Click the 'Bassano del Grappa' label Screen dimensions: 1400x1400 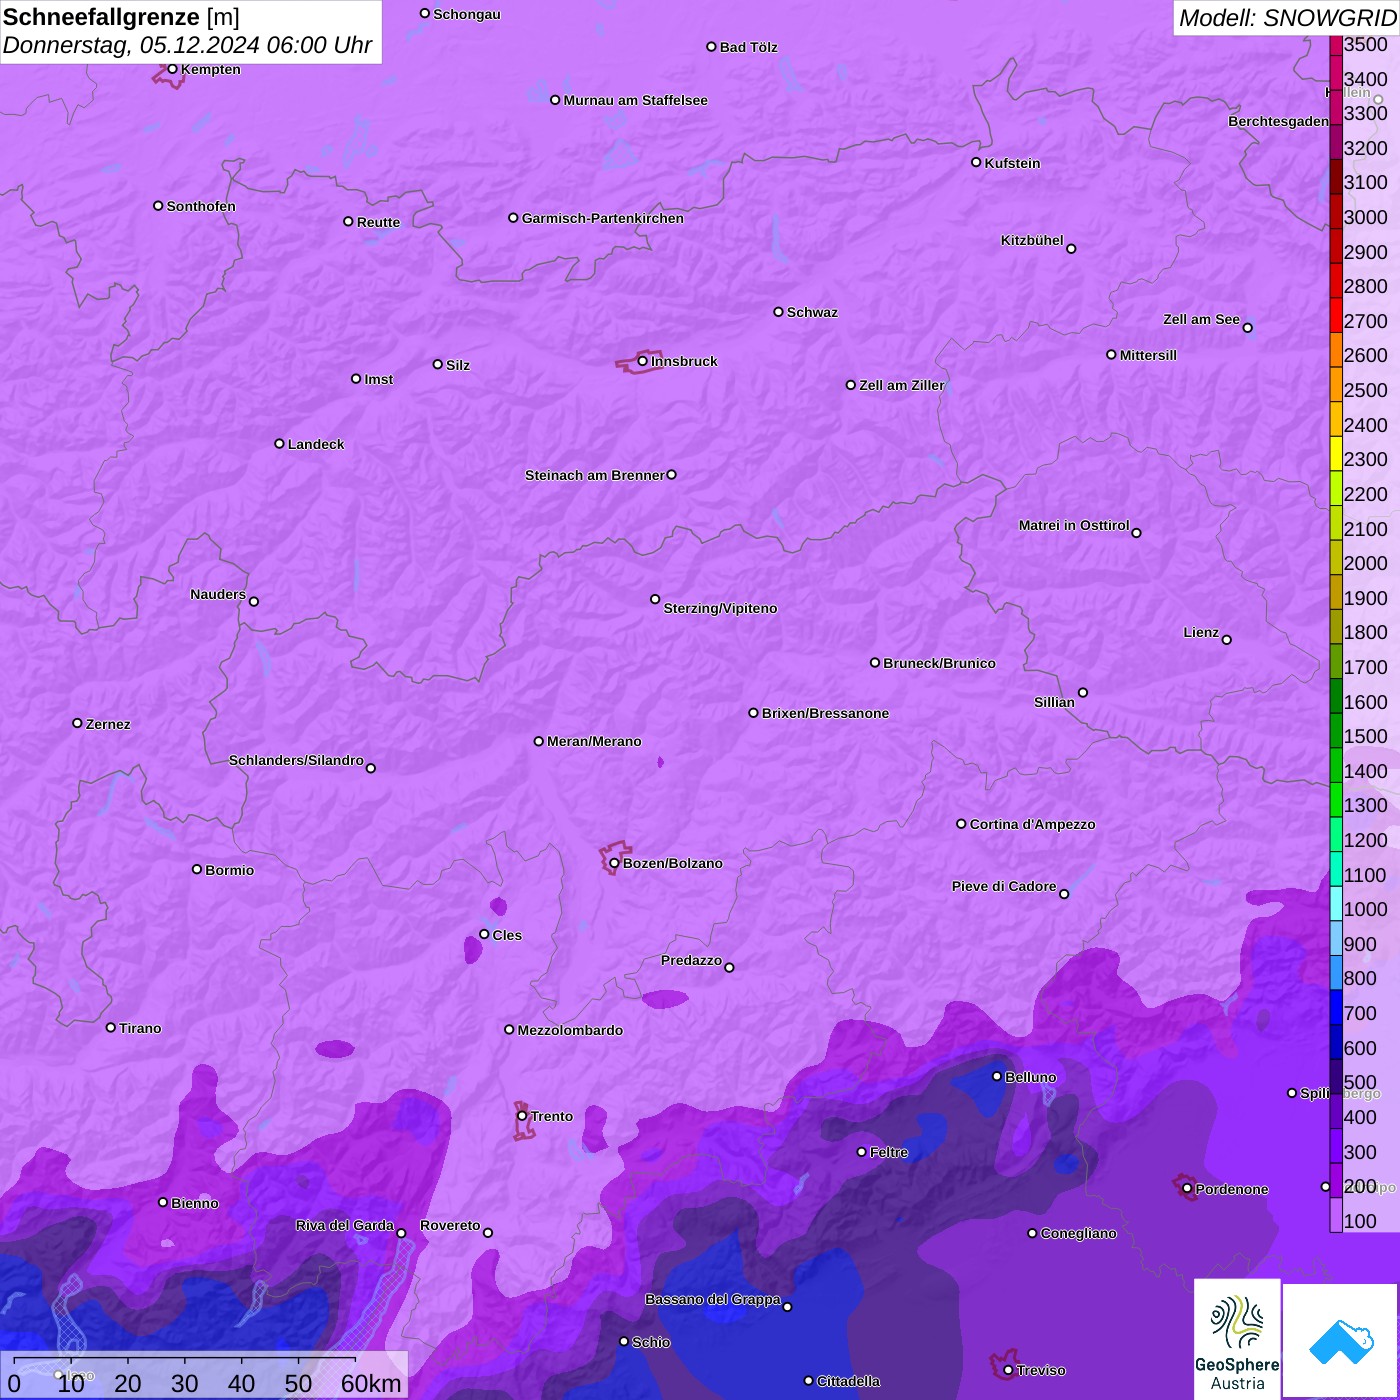[713, 1299]
